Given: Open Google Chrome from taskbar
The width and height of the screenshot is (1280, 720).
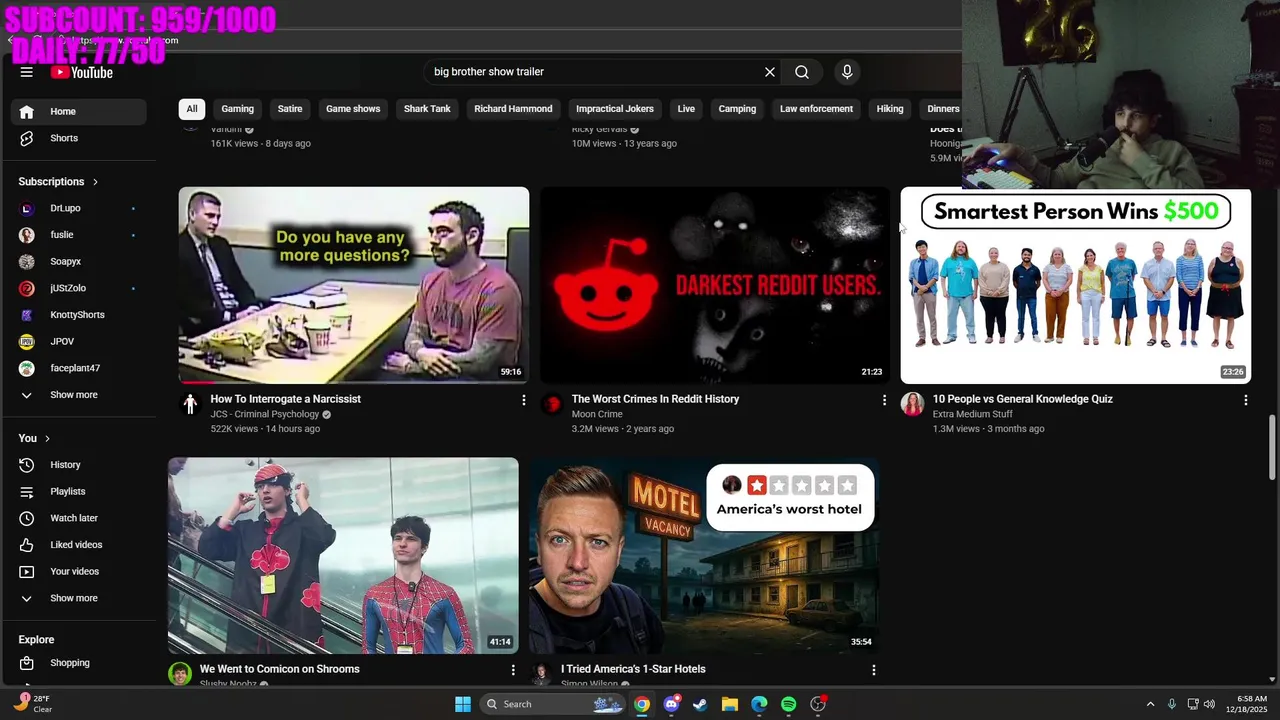Looking at the screenshot, I should pyautogui.click(x=642, y=704).
